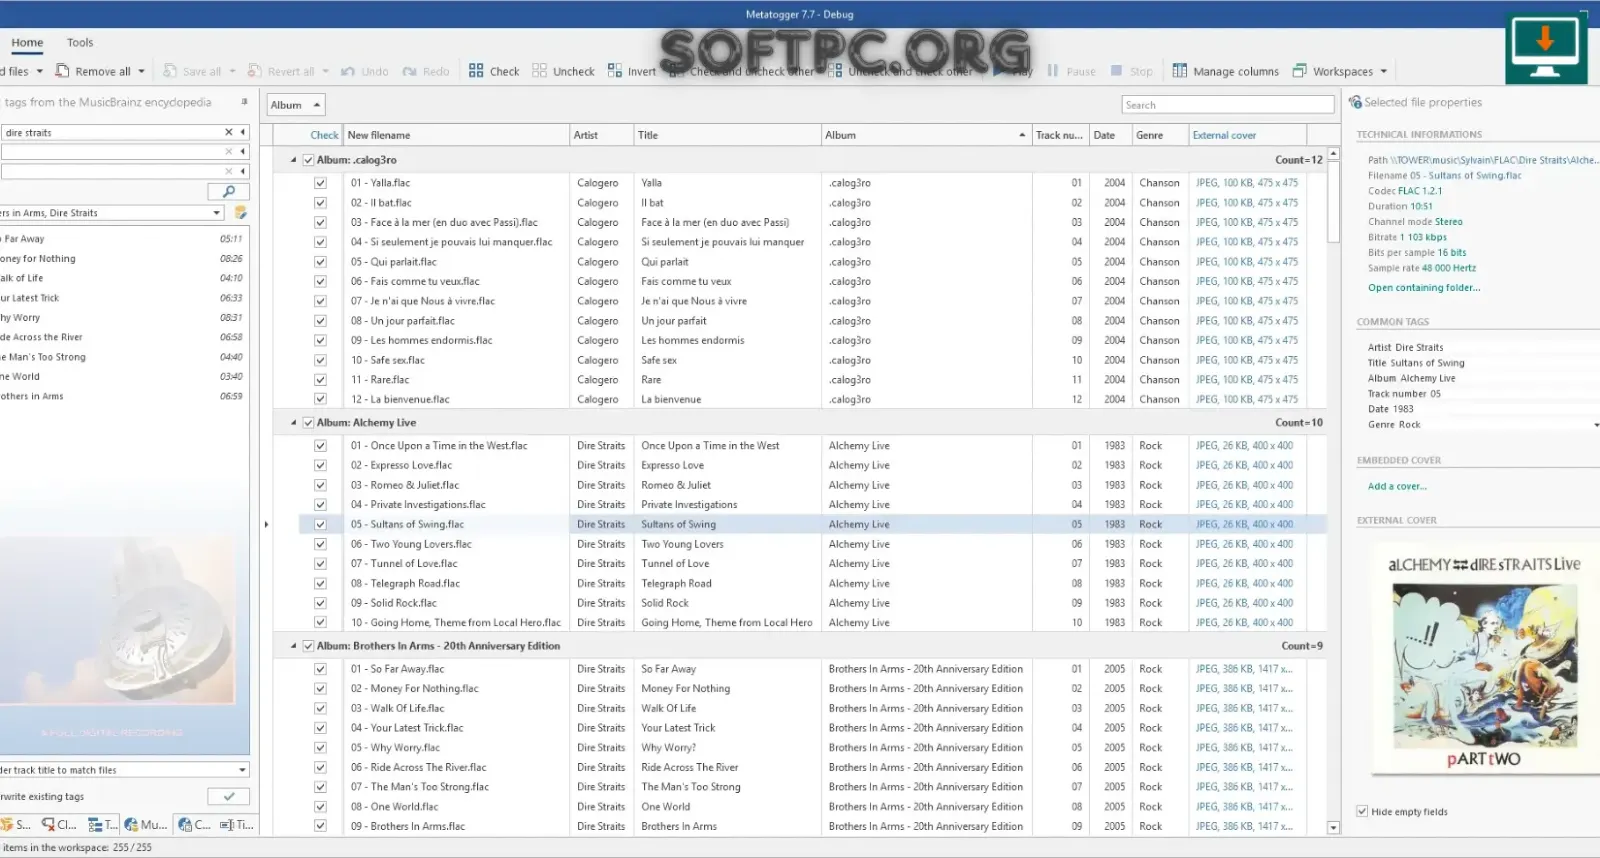Uncheck the '12 - La bienvenue.flac' checkbox

[x=320, y=399]
